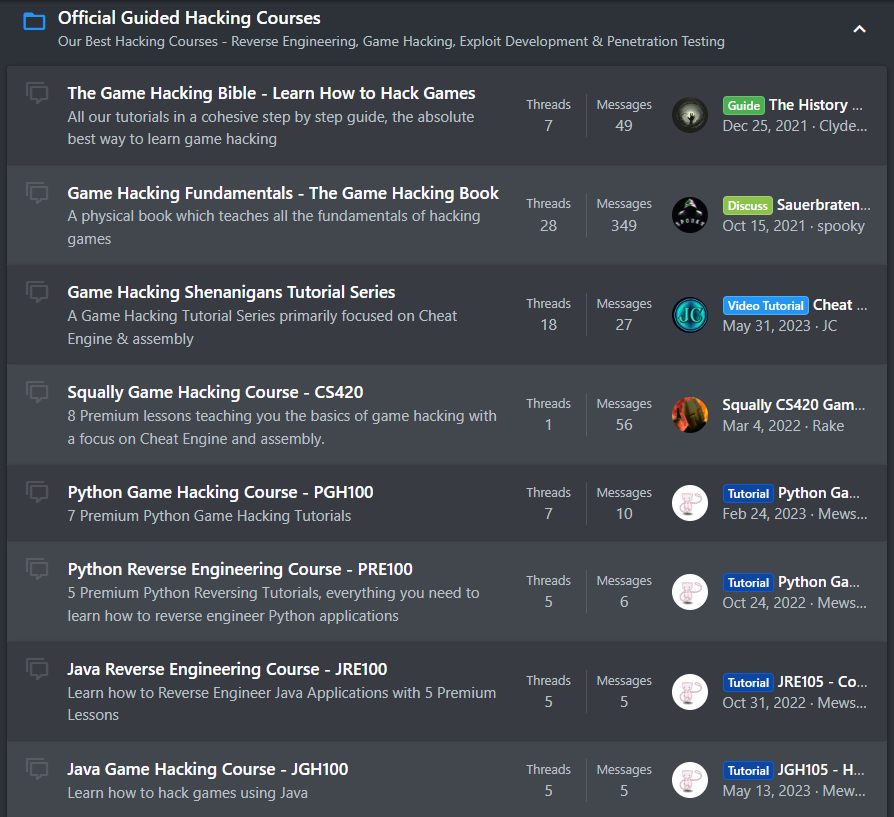Open Python Game Hacking Course - PGH100
Viewport: 894px width, 817px height.
click(221, 493)
